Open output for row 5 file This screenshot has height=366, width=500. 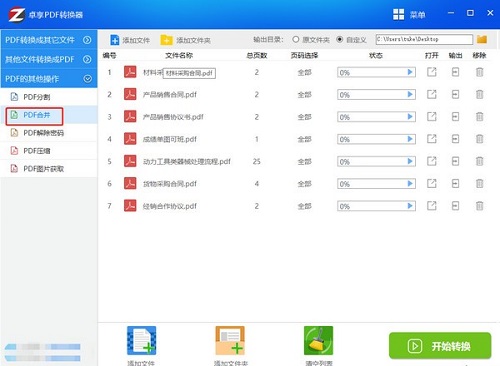coord(455,161)
